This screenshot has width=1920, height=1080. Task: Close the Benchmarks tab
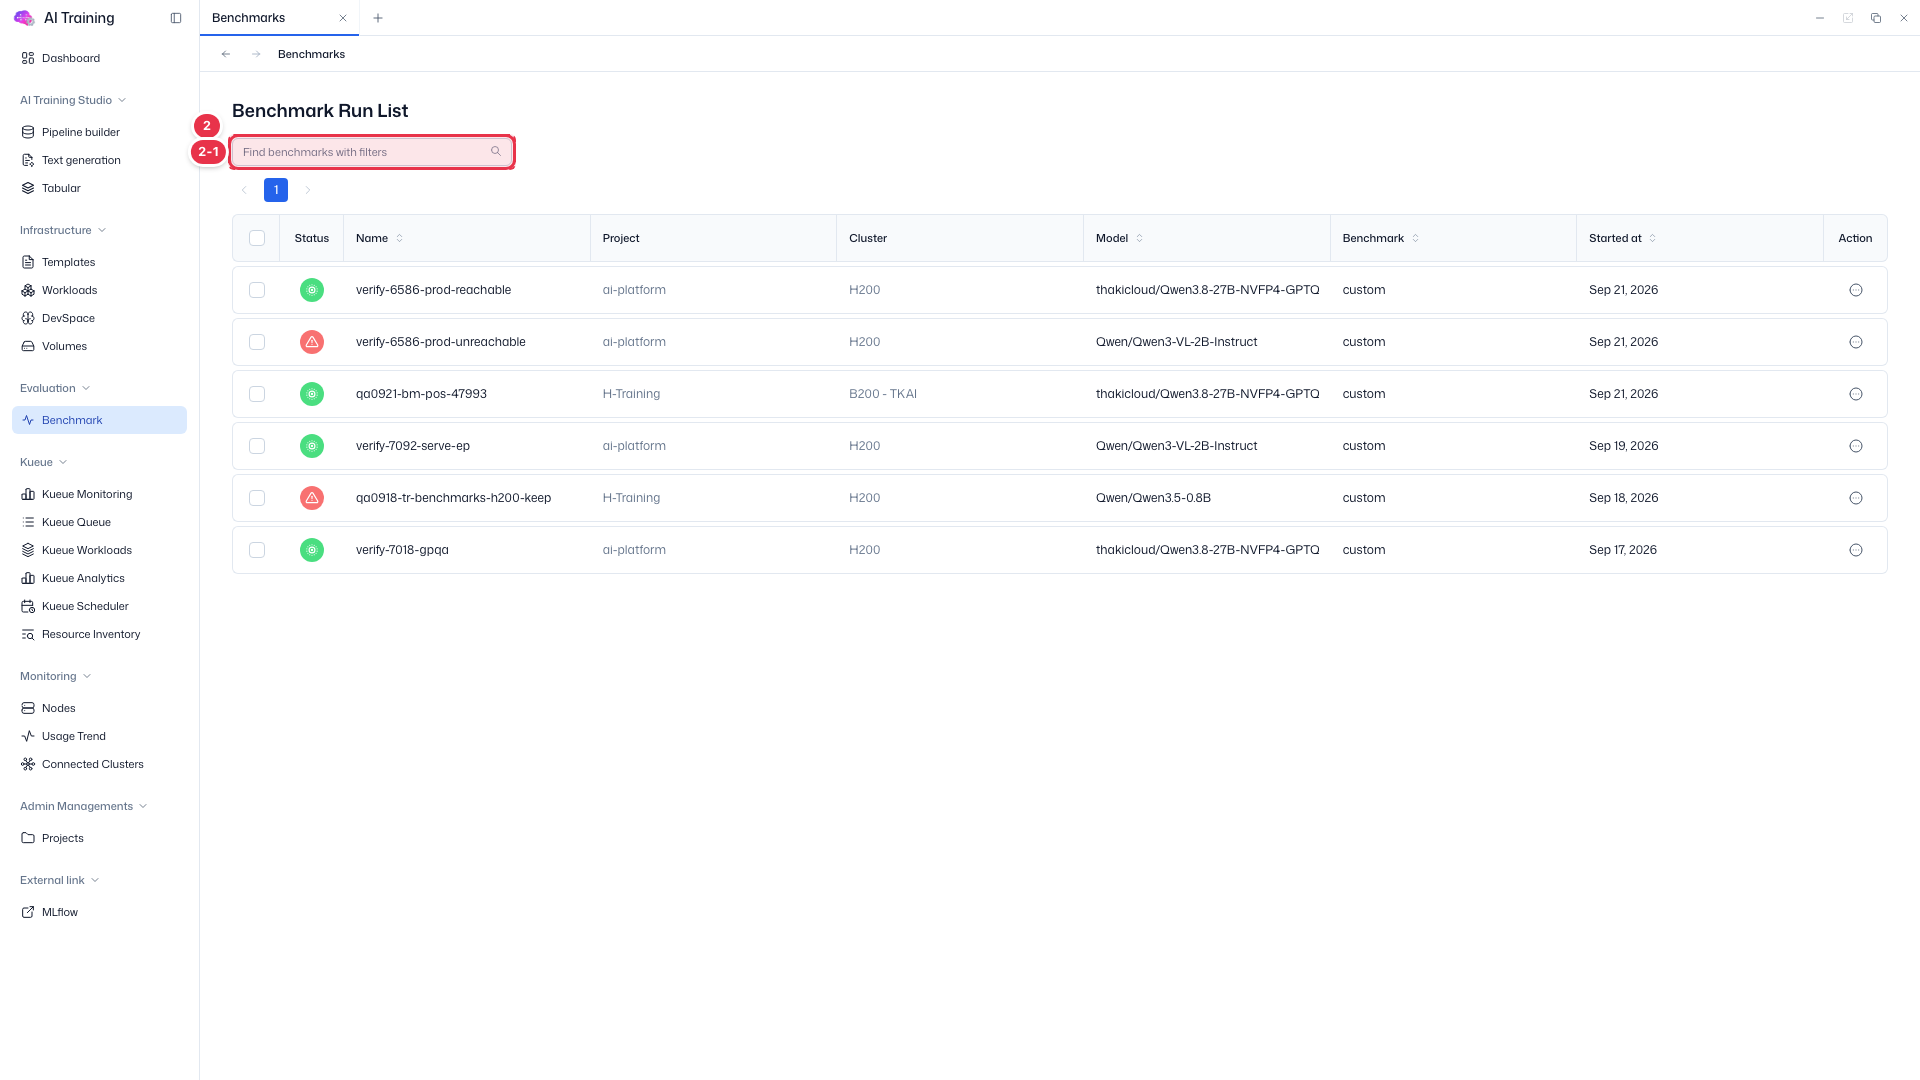343,18
